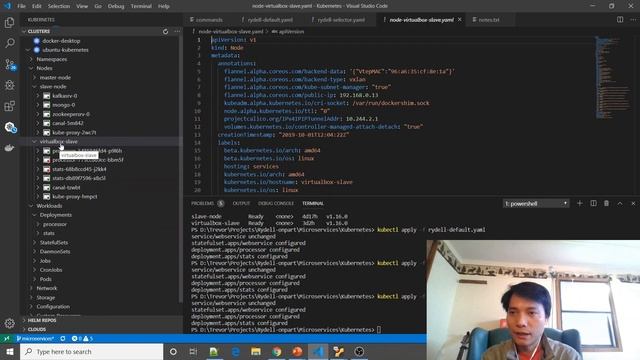Image resolution: width=640 pixels, height=360 pixels.
Task: Switch to the Output panel tab
Action: 241,203
